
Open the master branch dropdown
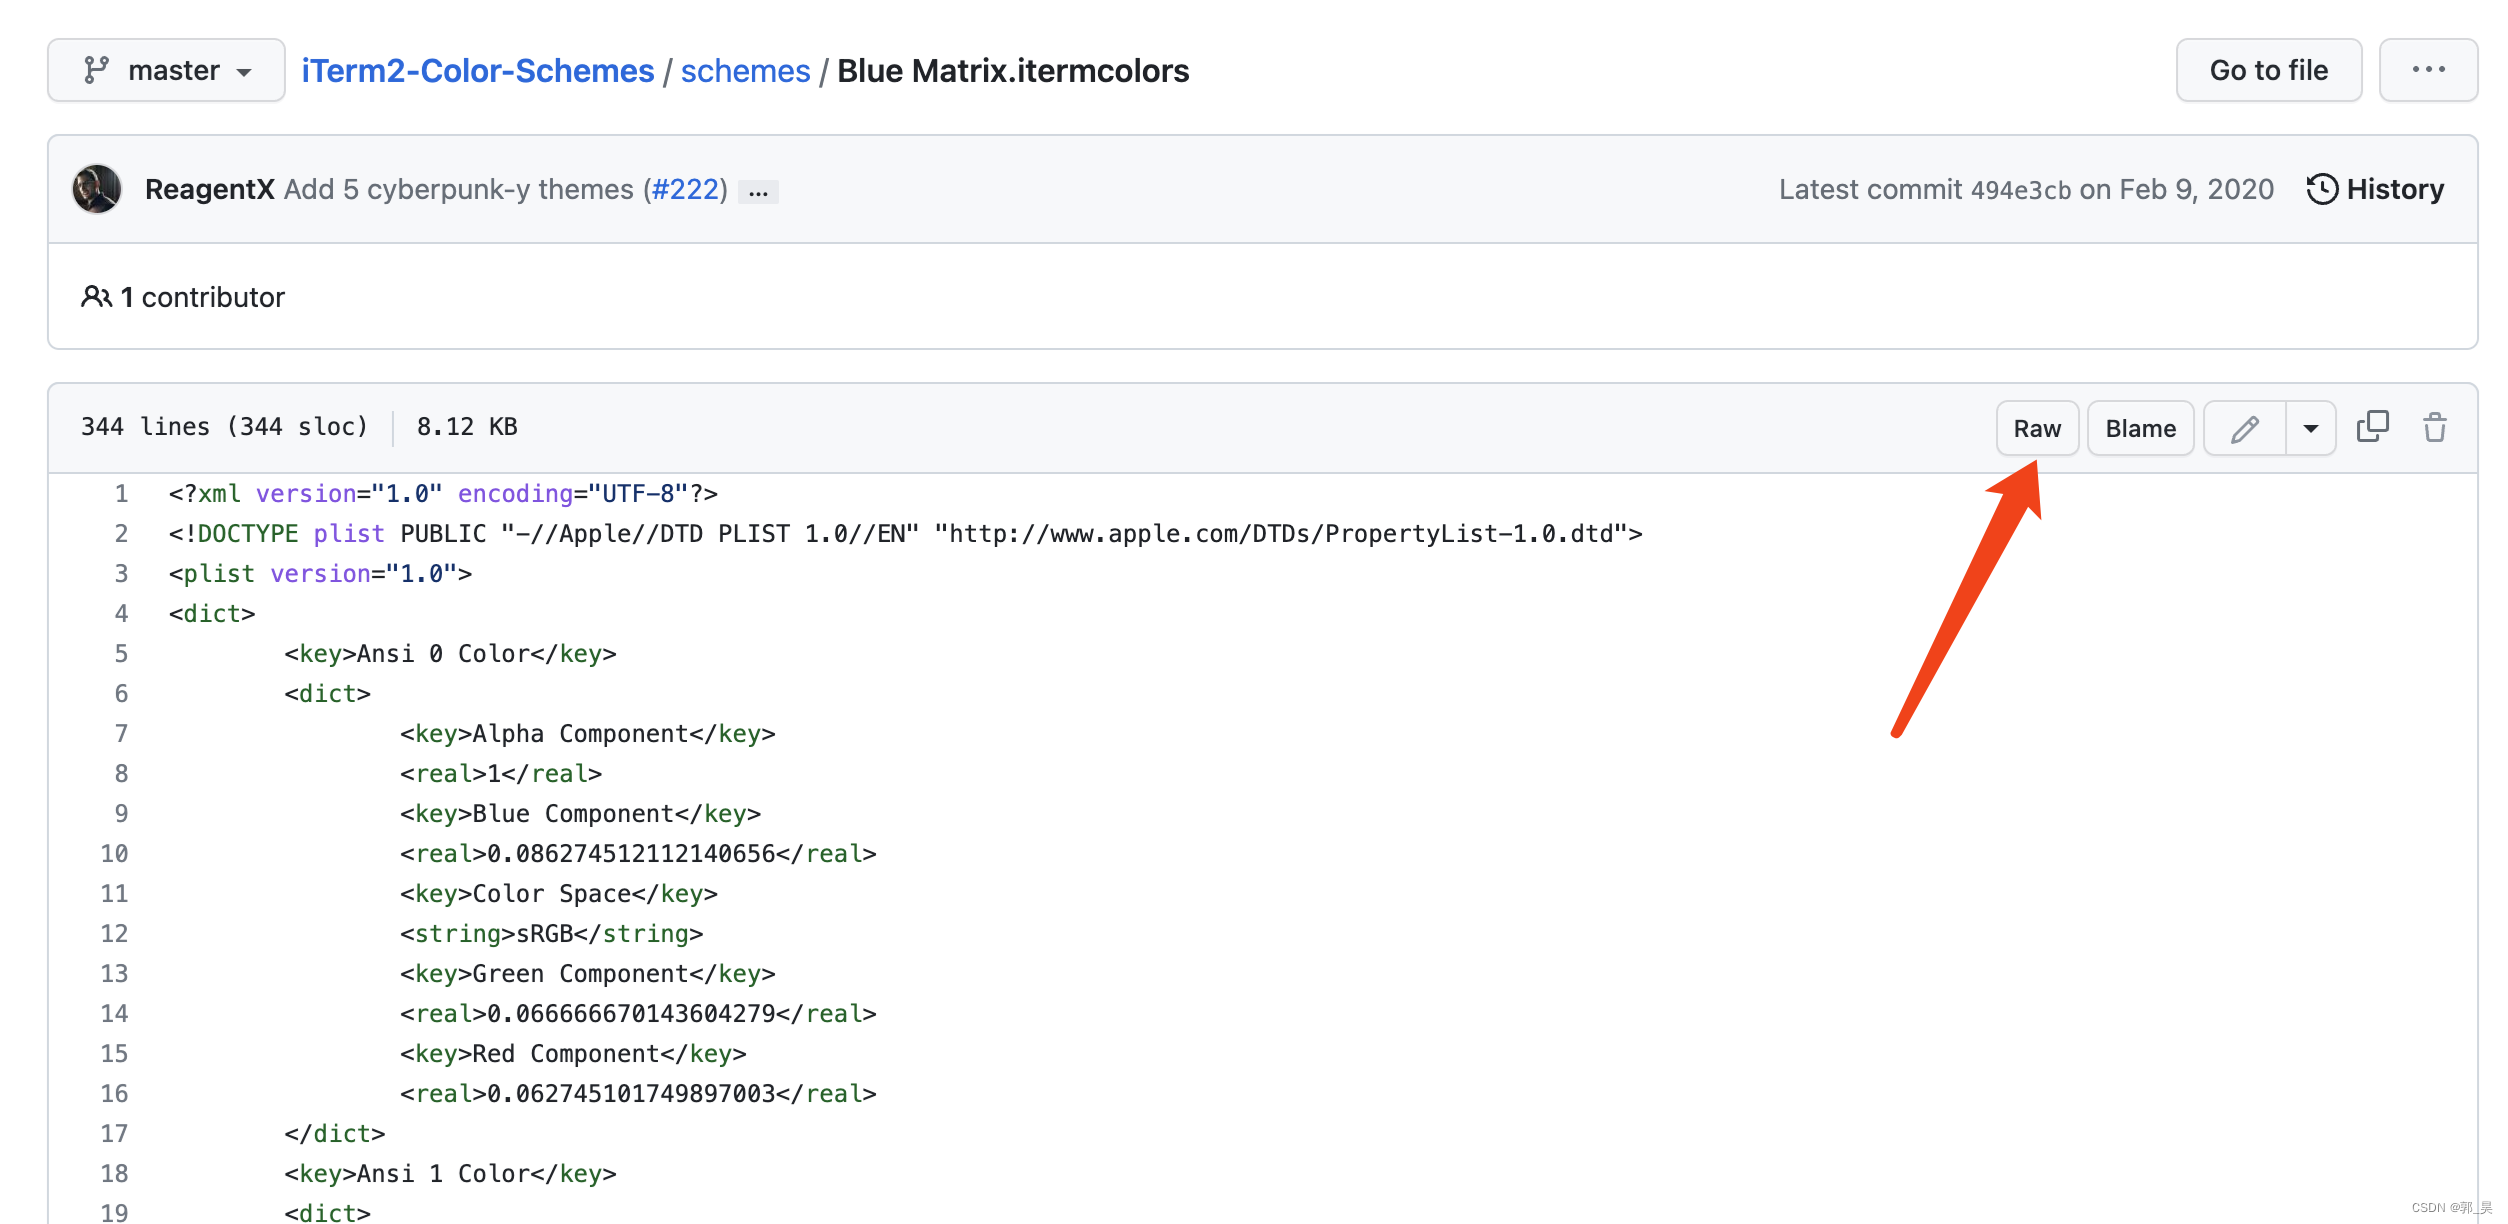(x=166, y=70)
